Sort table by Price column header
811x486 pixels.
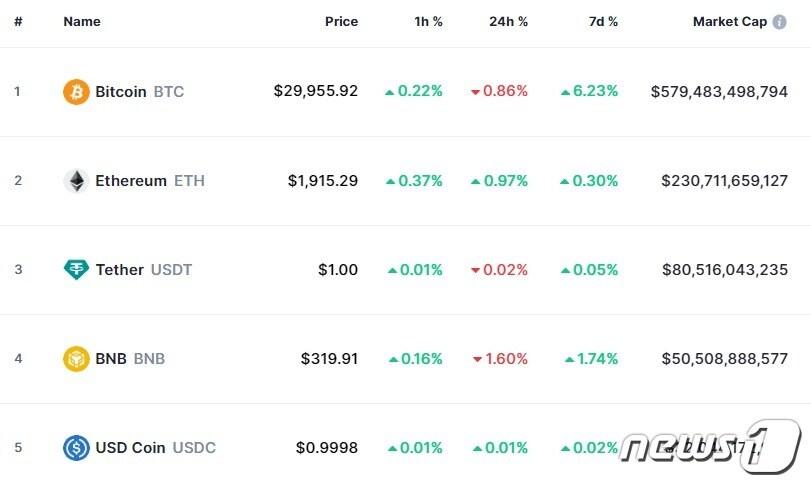pyautogui.click(x=341, y=22)
